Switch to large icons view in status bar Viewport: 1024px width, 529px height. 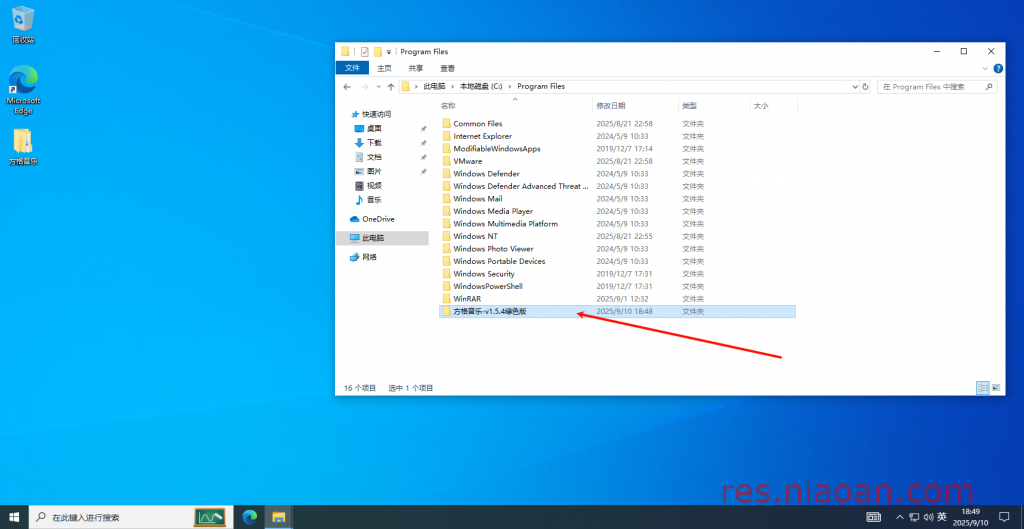[996, 388]
